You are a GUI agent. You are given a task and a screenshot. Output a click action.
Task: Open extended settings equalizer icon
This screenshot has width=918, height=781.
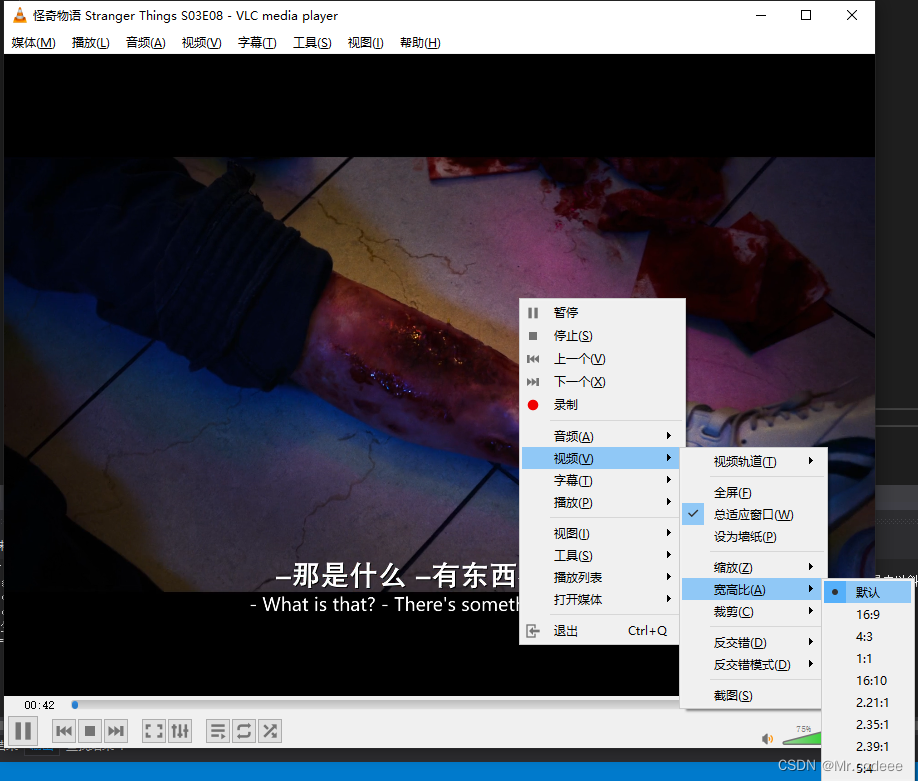180,731
